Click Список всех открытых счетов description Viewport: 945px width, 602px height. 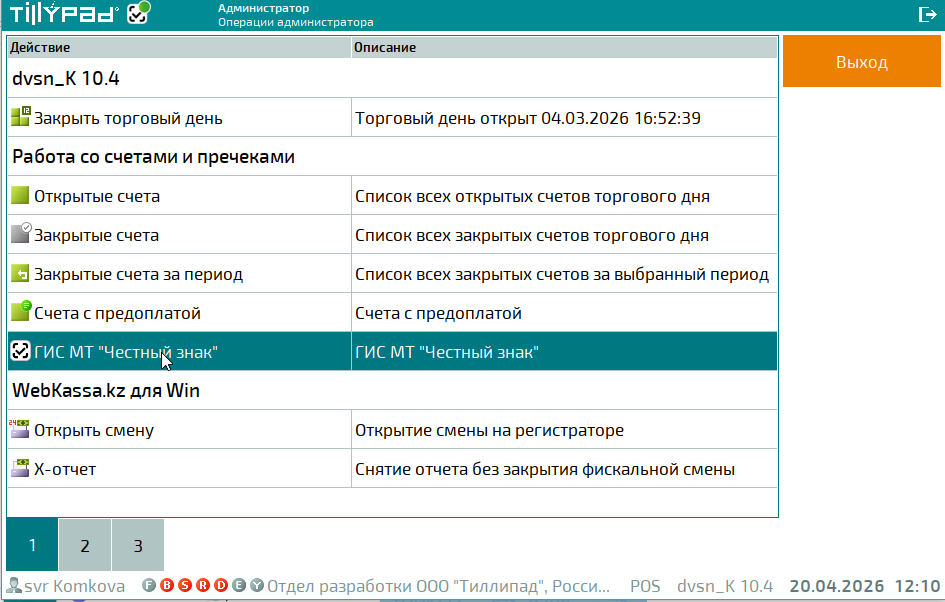(564, 196)
